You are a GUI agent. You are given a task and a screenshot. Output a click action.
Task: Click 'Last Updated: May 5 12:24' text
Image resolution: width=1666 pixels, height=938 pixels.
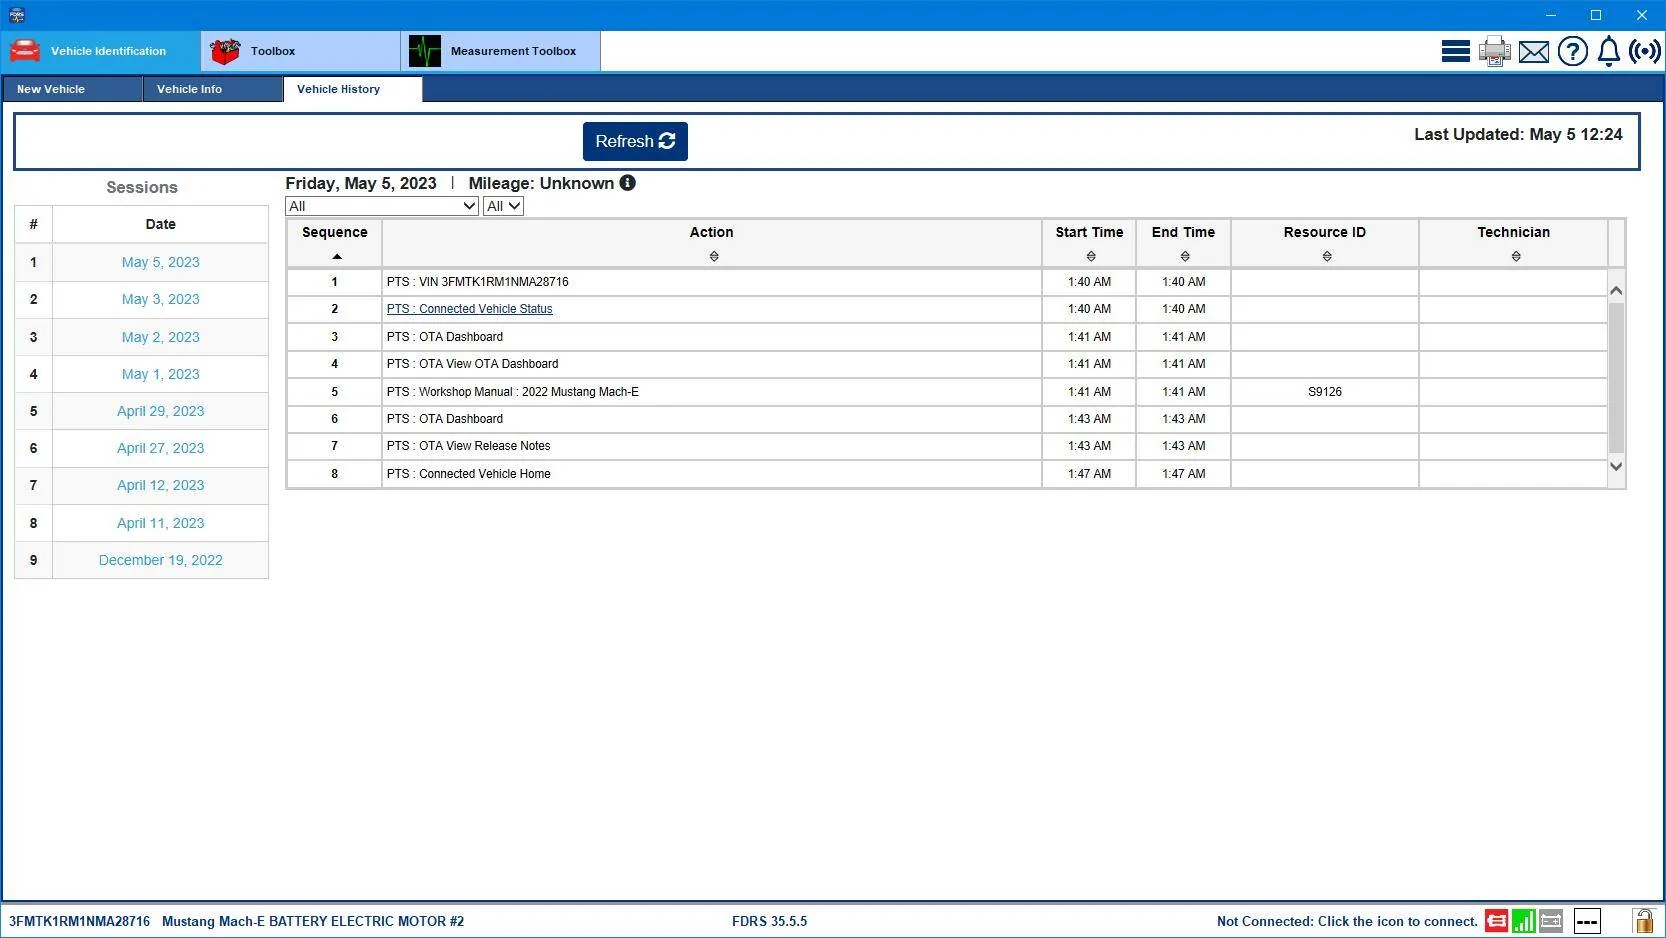1518,134
